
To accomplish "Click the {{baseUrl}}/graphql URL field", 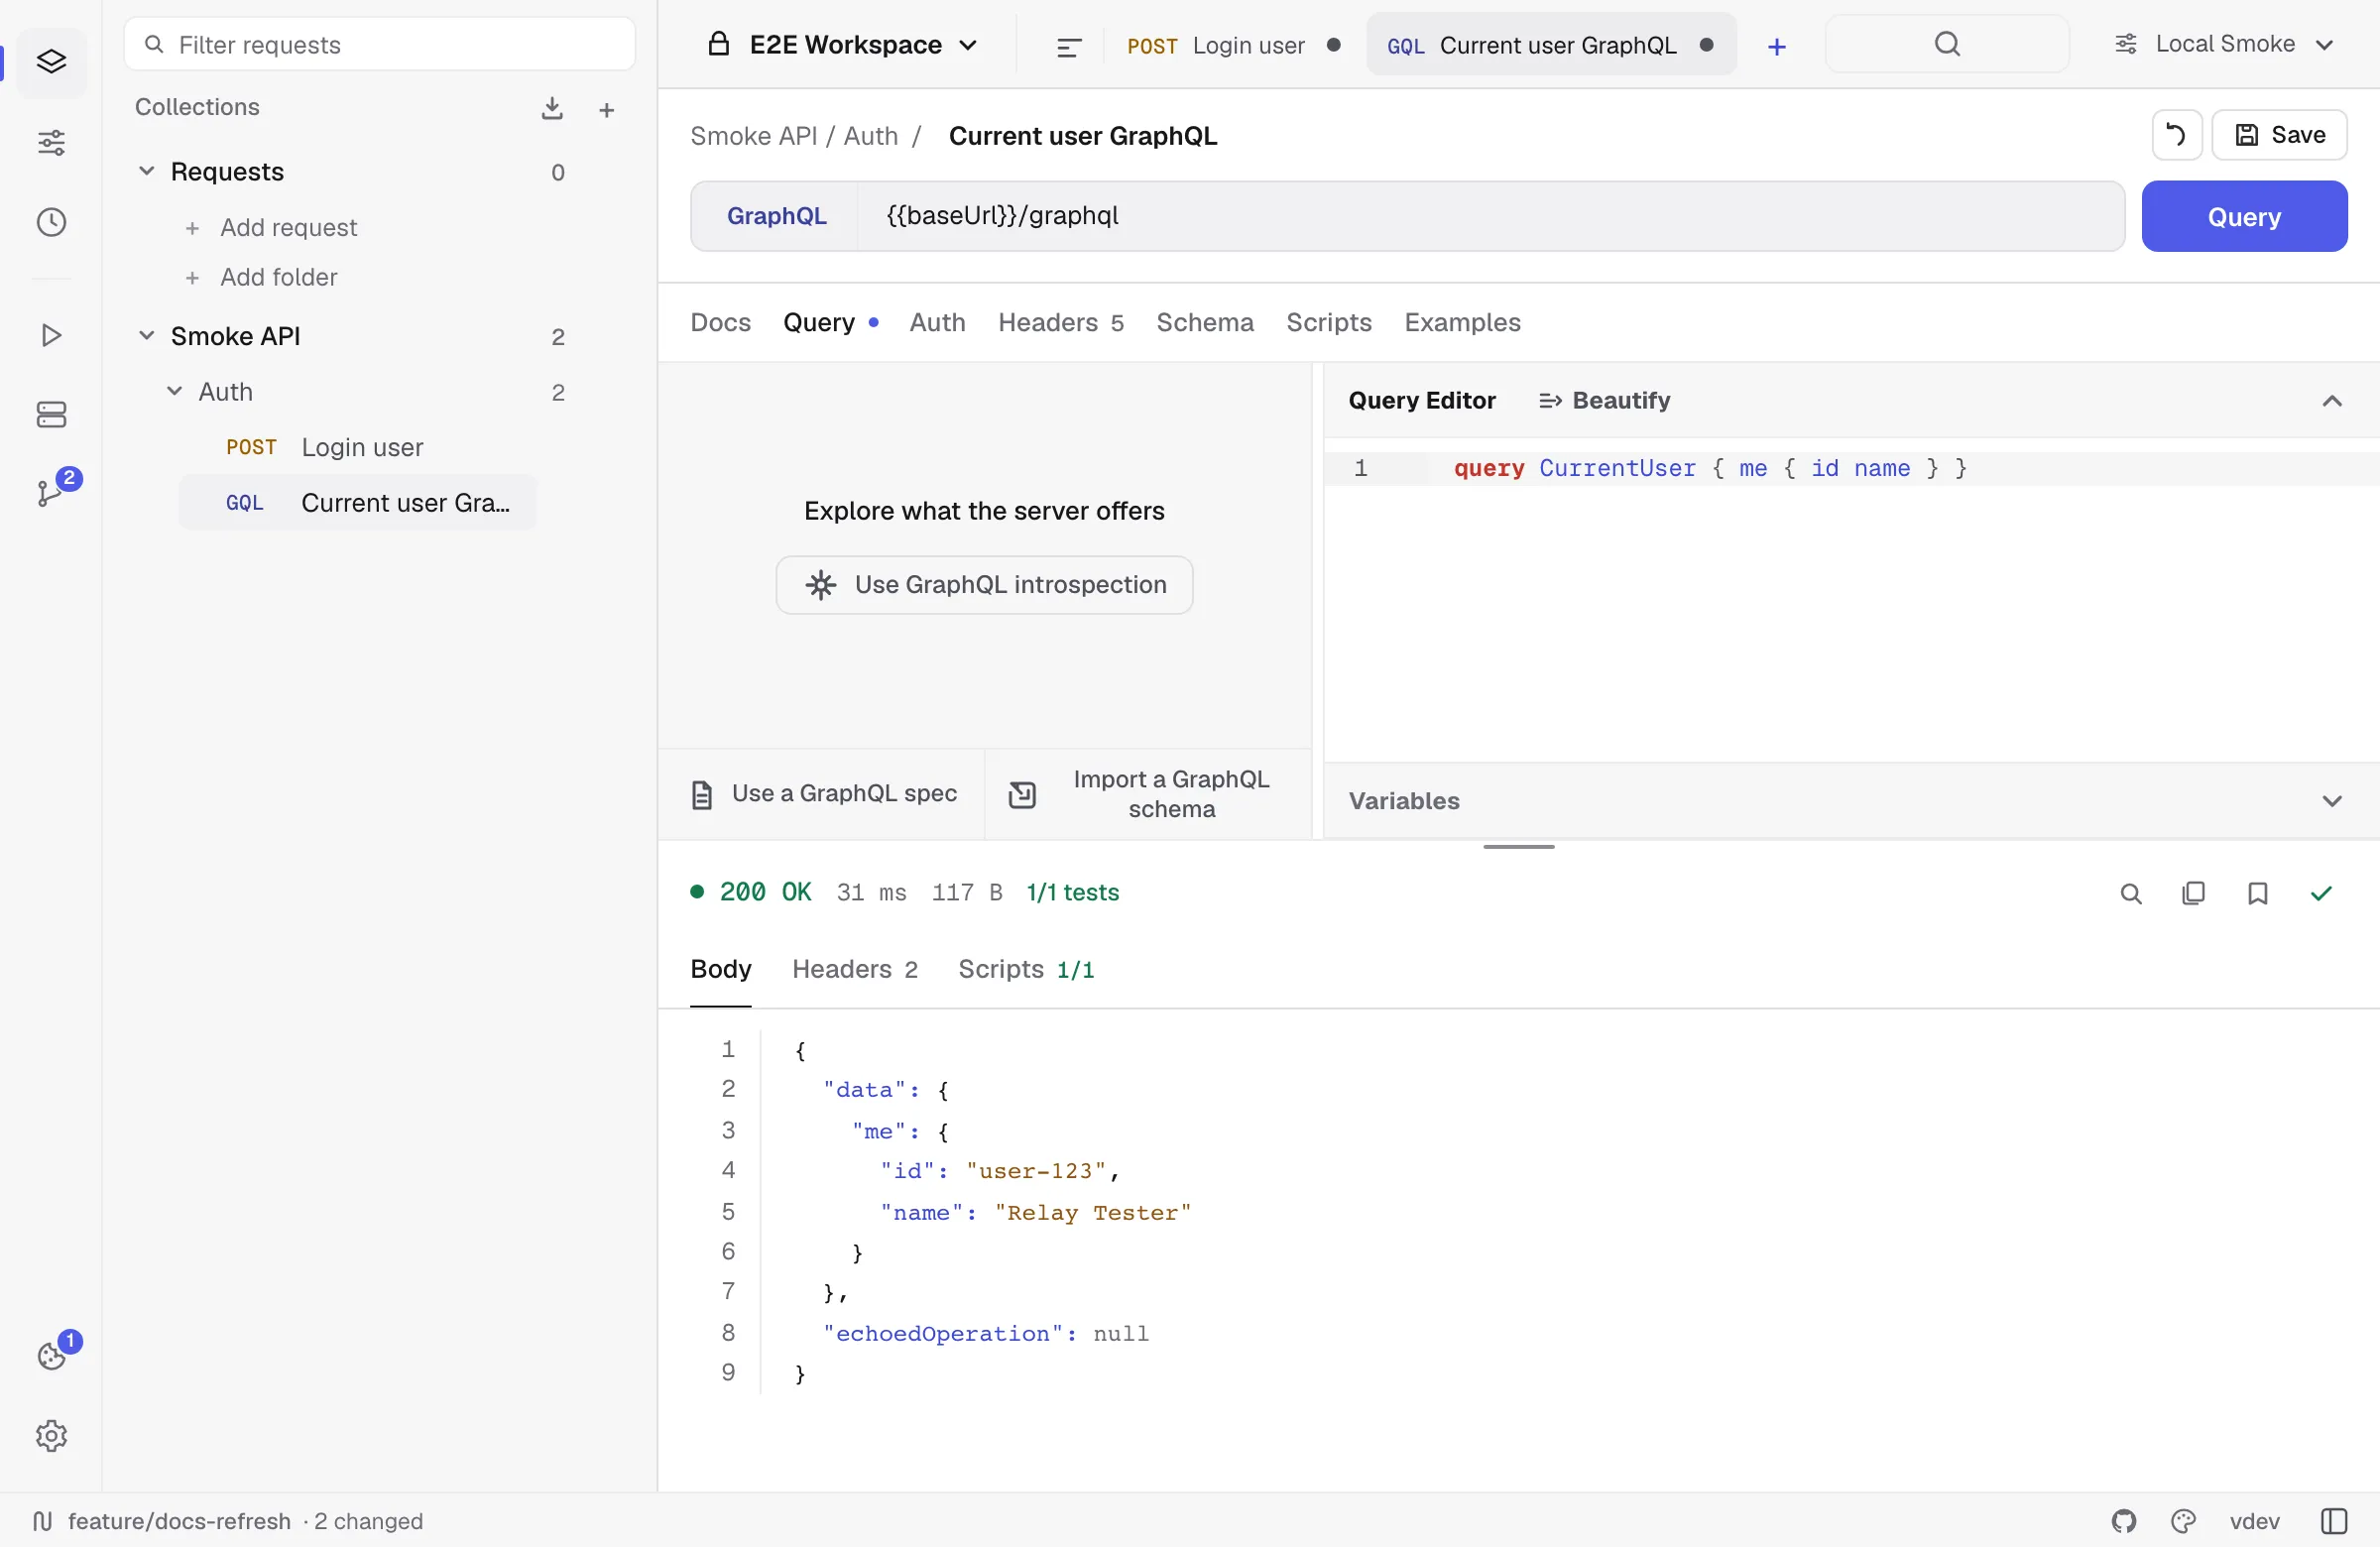I will pyautogui.click(x=1490, y=216).
